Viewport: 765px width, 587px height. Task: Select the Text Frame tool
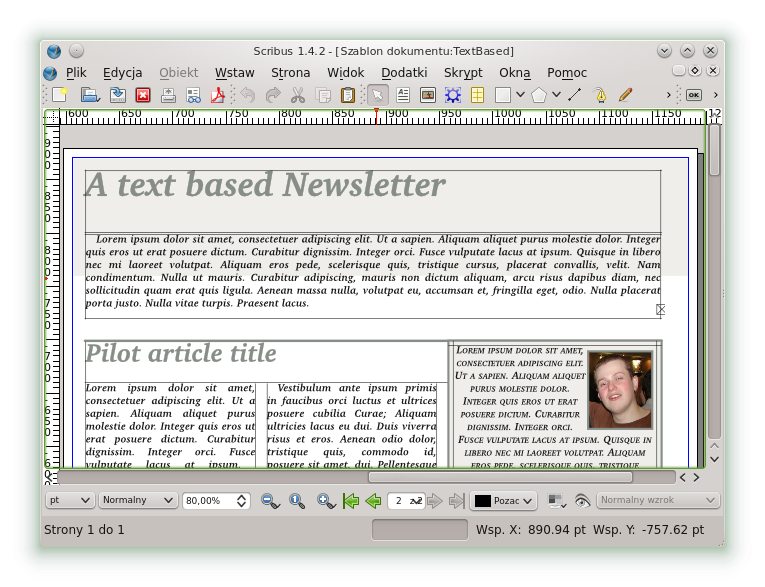click(403, 95)
